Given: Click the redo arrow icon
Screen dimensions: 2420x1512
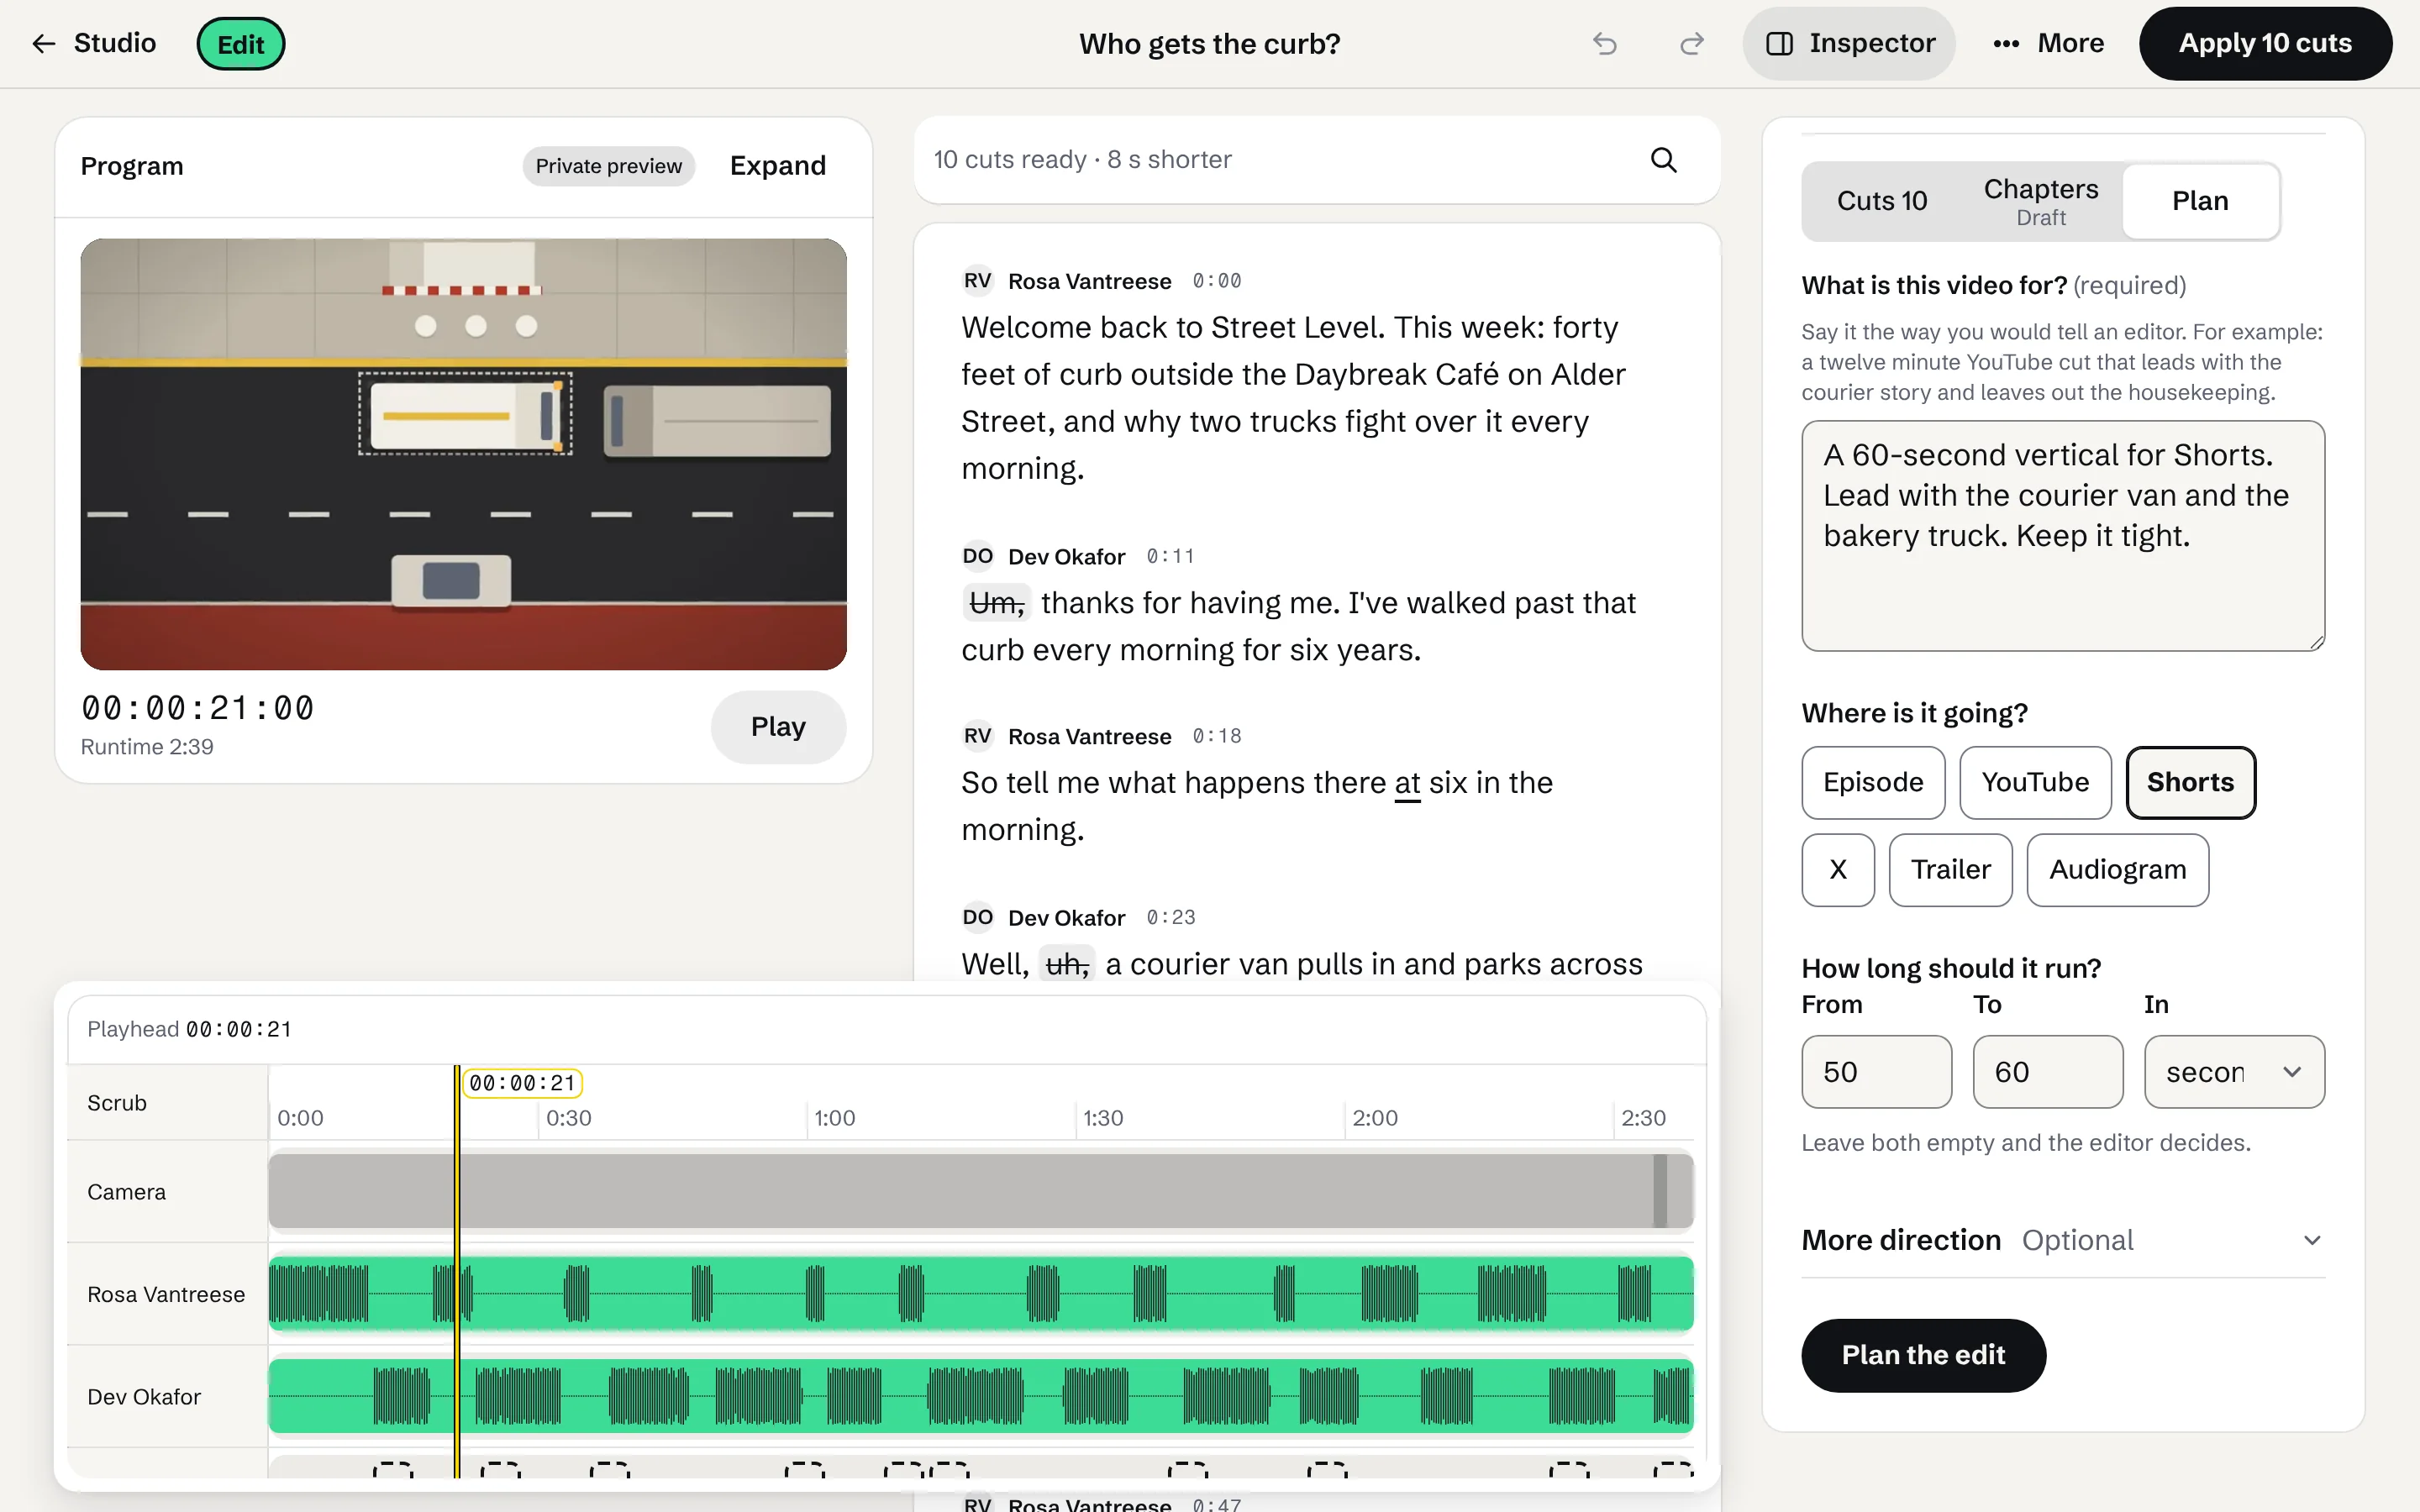Looking at the screenshot, I should (x=1691, y=44).
